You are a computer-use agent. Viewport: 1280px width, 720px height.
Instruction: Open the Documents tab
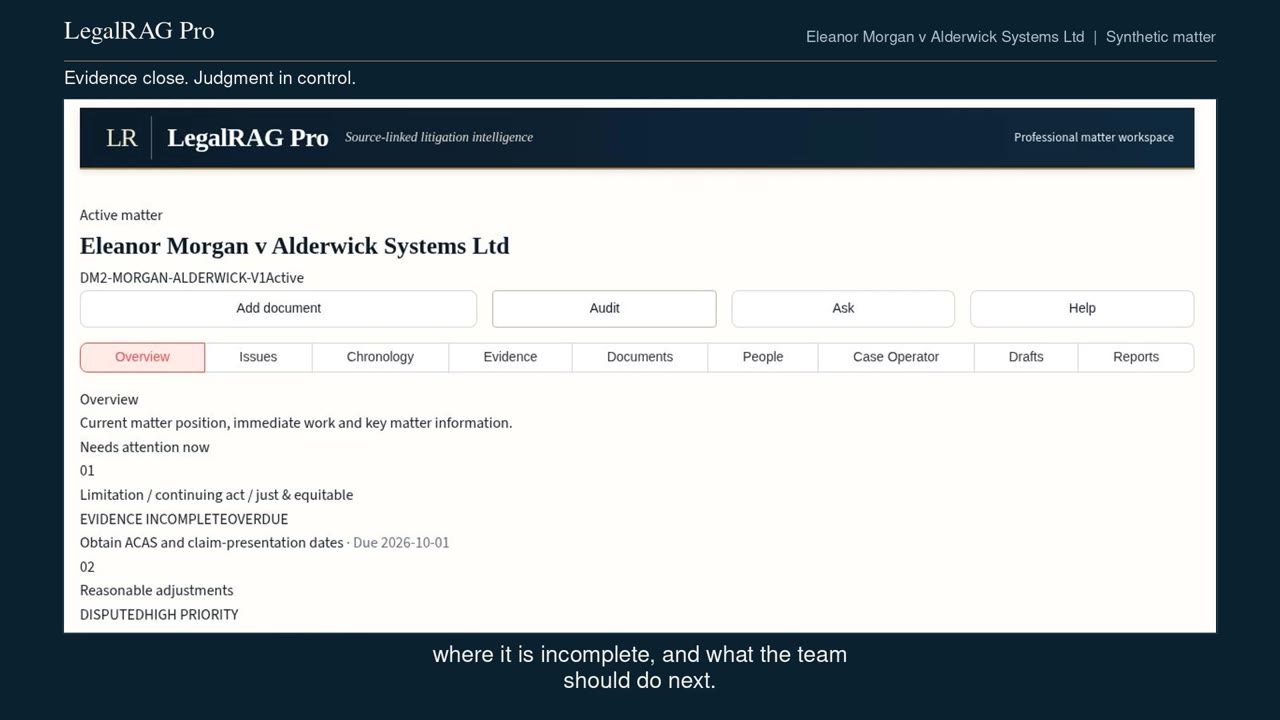[x=640, y=357]
